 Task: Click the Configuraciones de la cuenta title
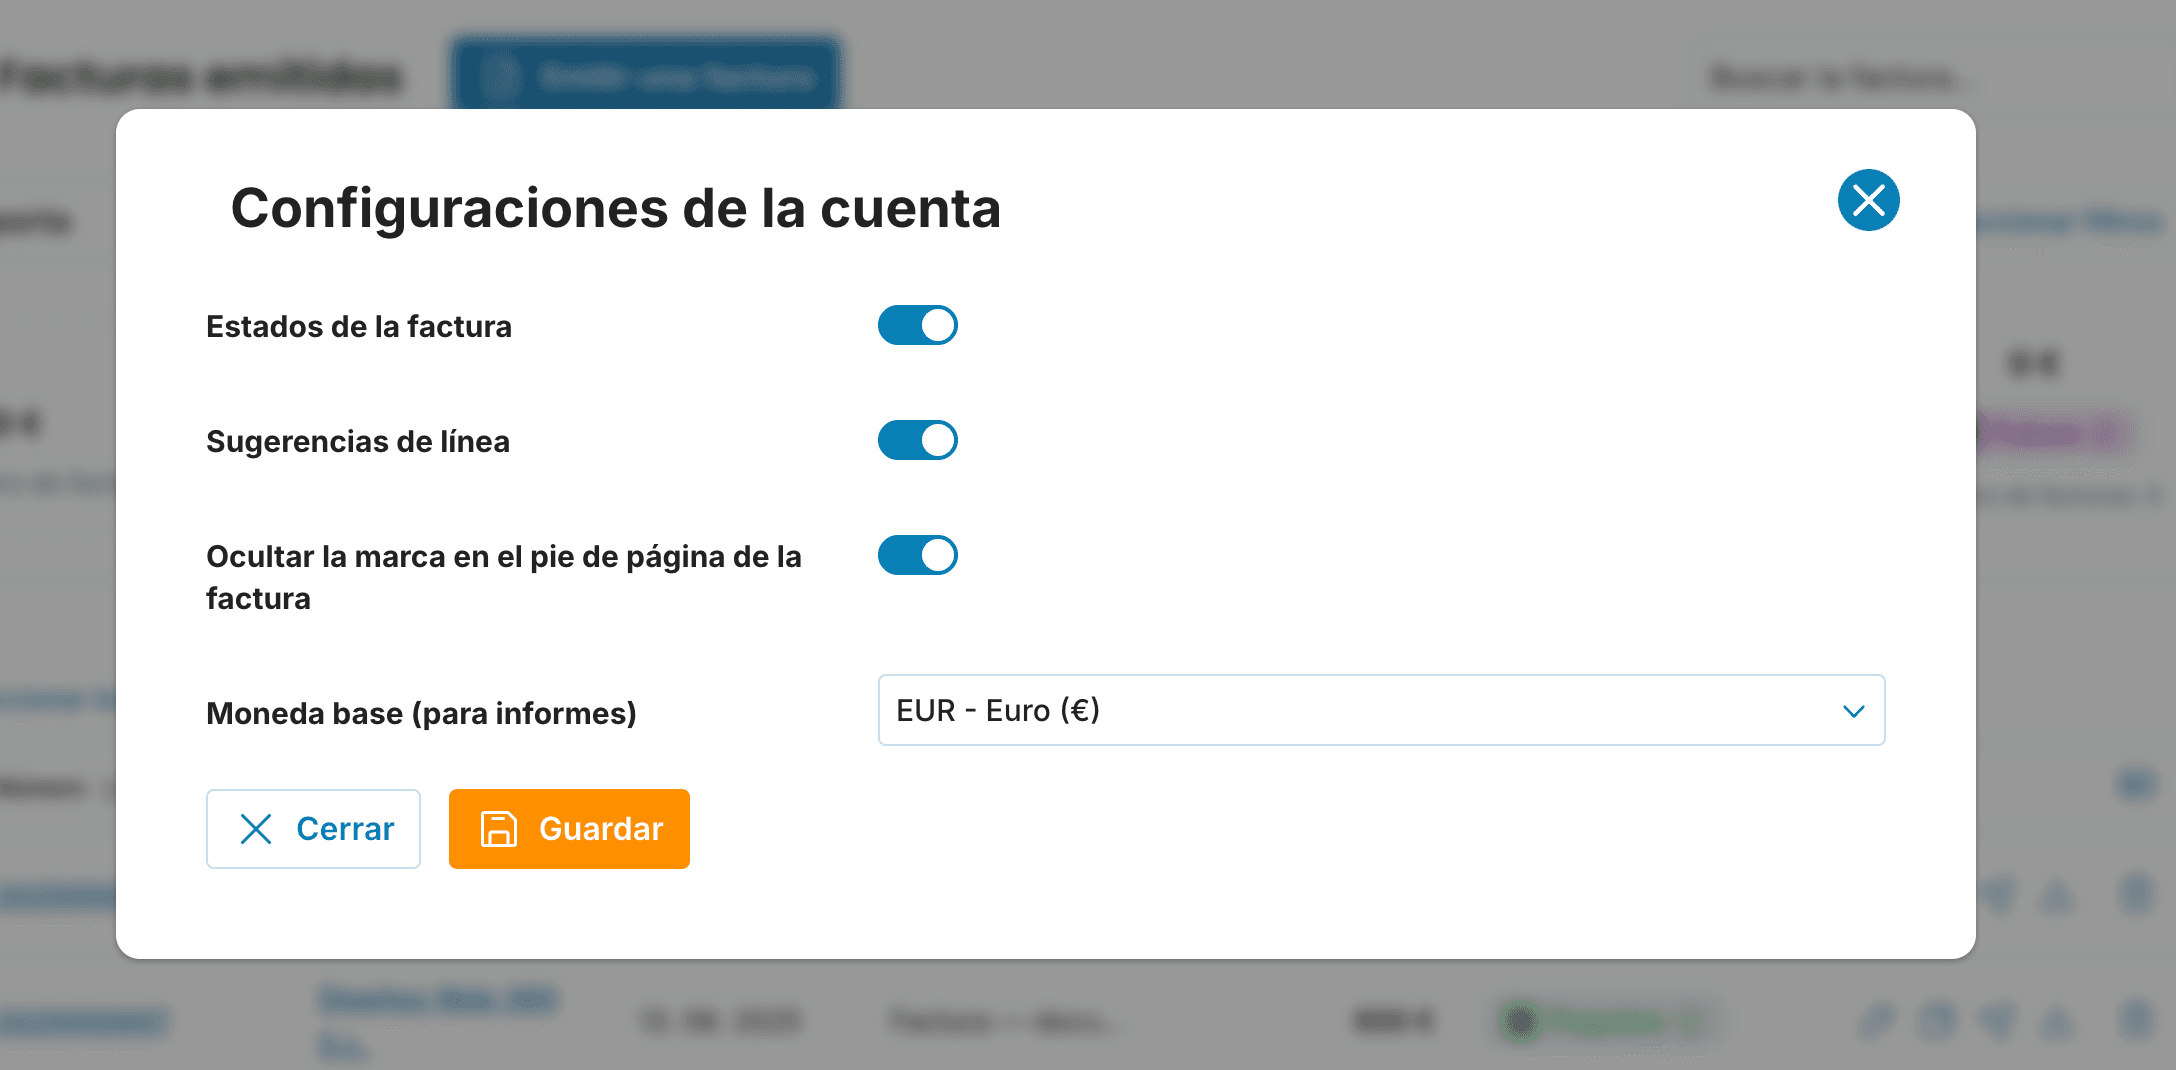pyautogui.click(x=616, y=209)
